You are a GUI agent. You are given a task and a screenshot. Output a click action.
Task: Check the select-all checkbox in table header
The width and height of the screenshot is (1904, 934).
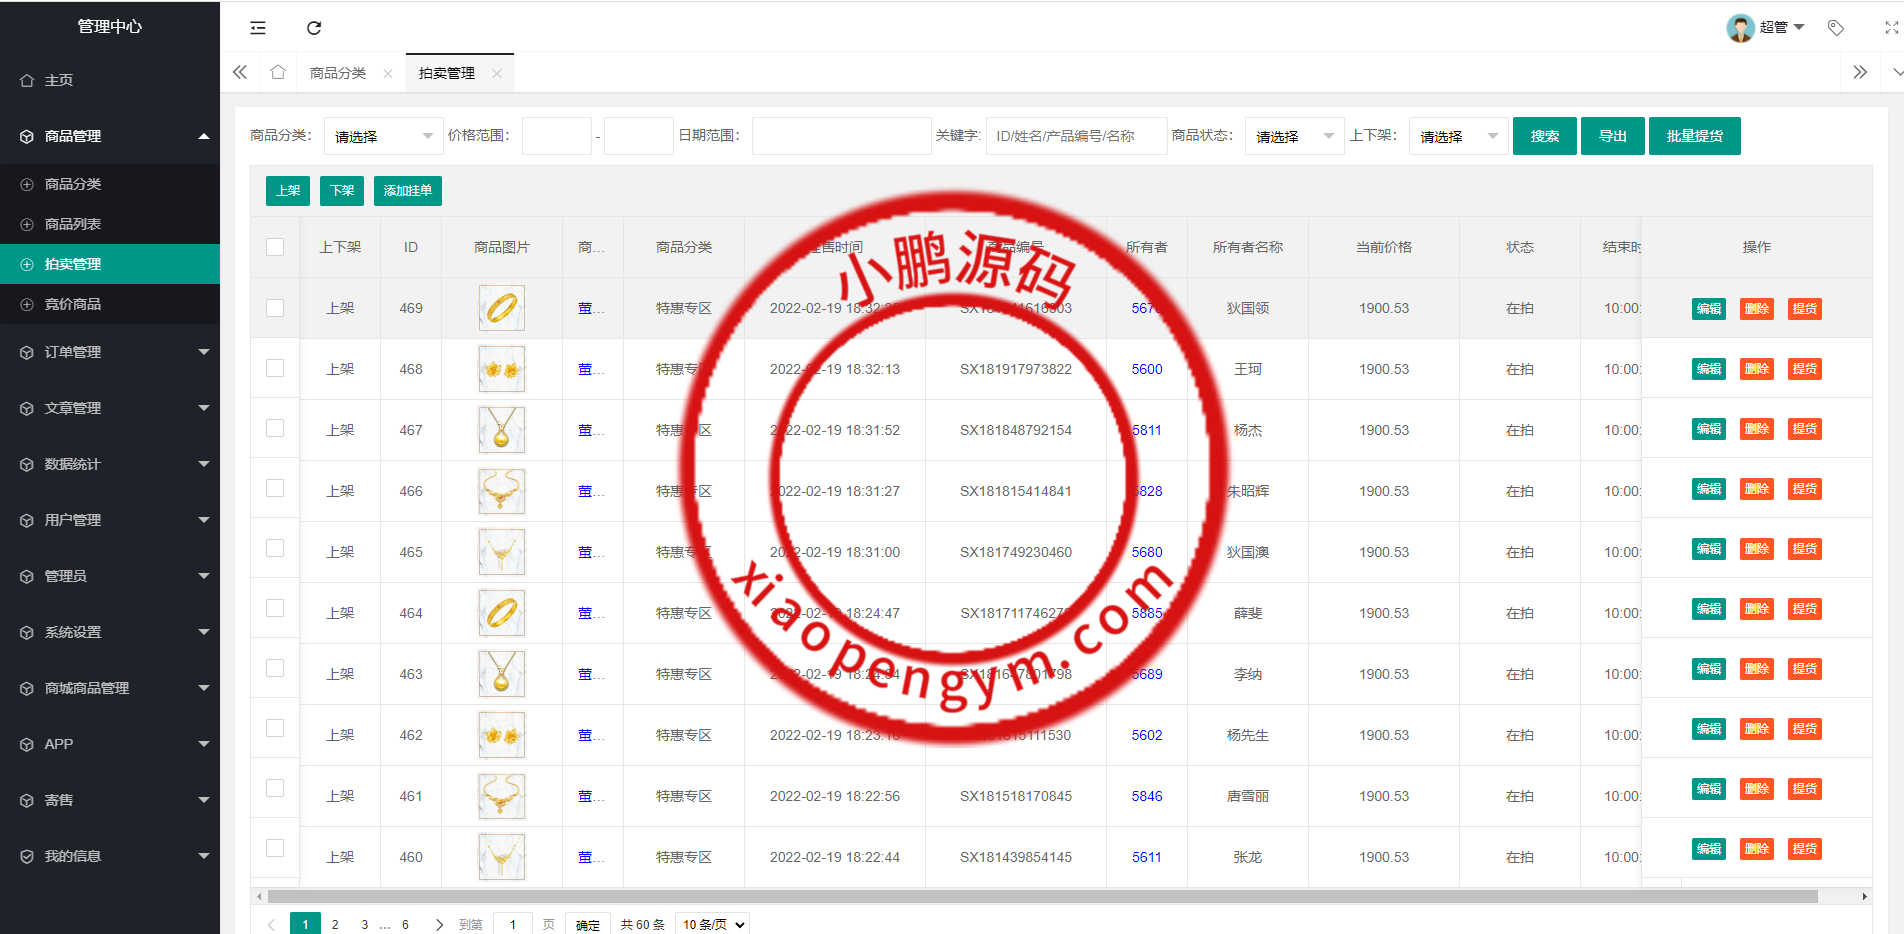[x=275, y=247]
